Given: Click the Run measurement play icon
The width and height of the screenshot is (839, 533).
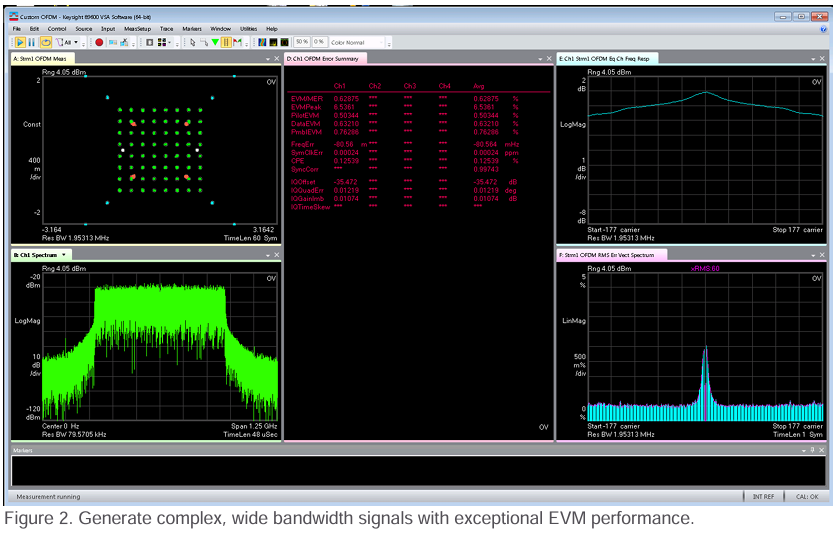Looking at the screenshot, I should [x=20, y=42].
